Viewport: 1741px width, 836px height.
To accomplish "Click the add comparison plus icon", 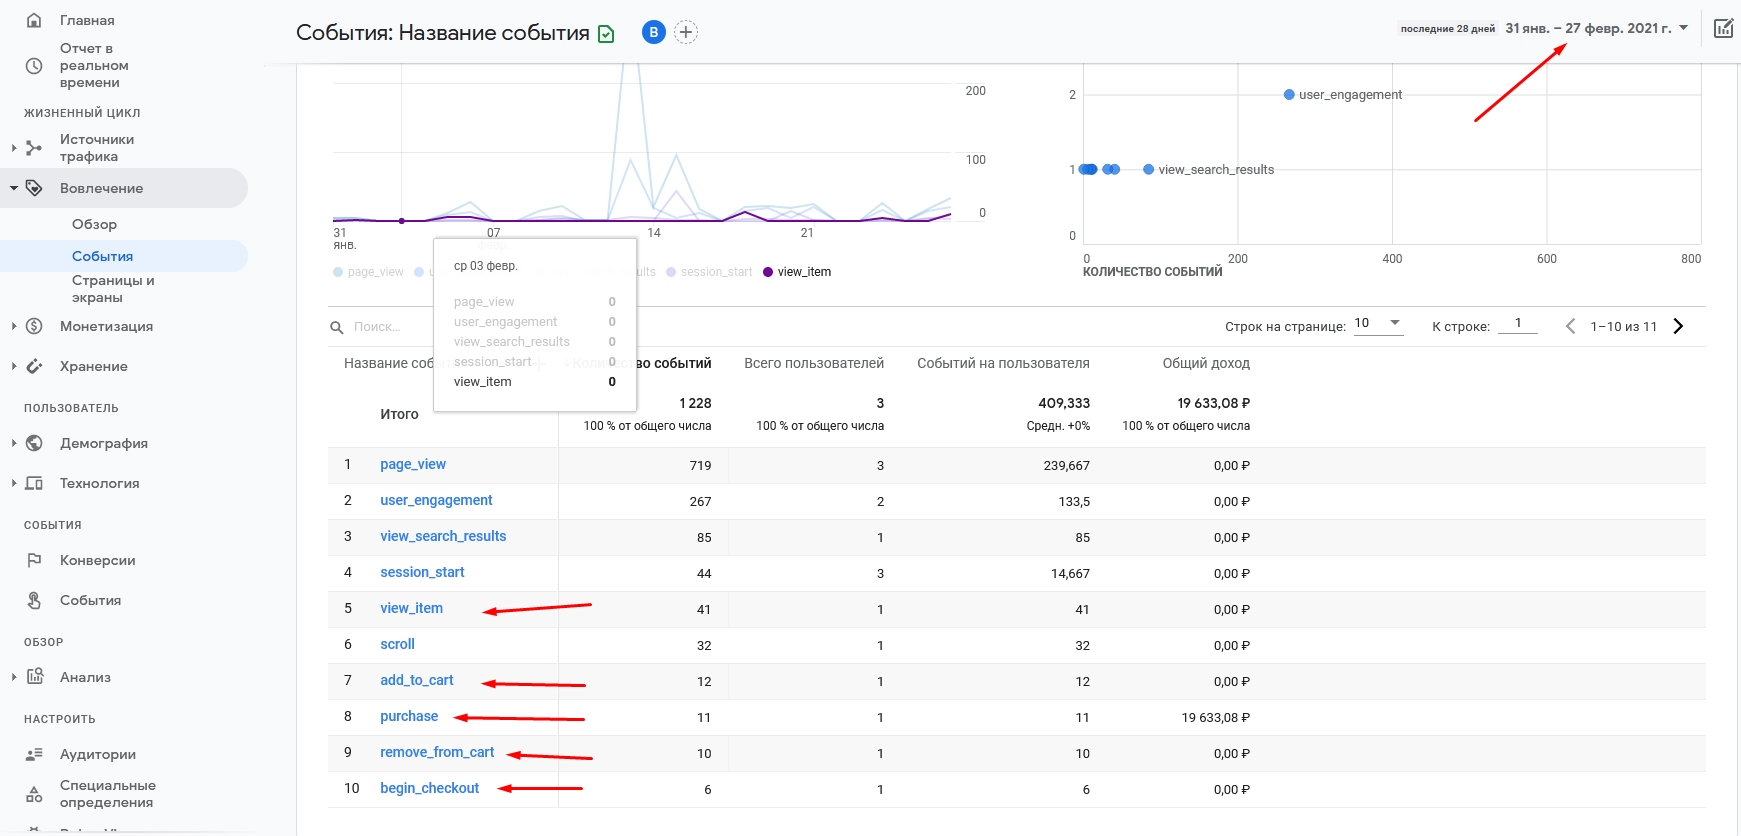I will click(x=686, y=32).
